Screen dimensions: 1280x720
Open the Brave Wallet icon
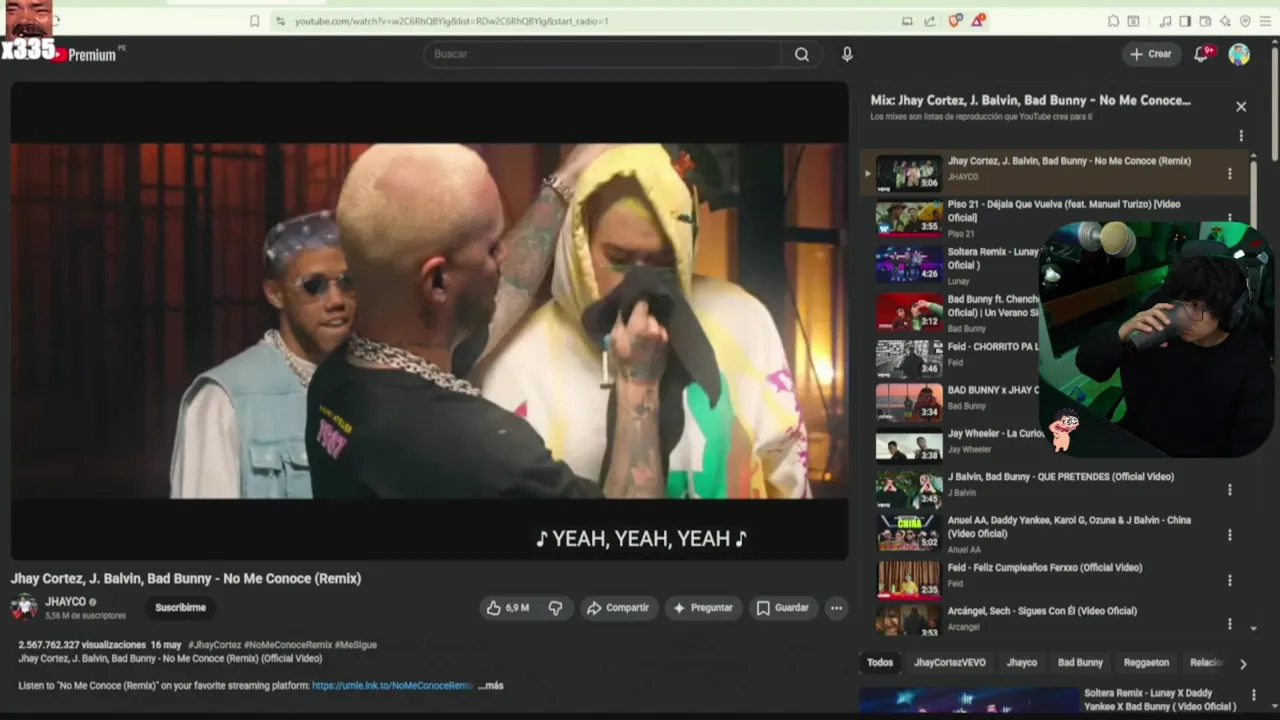click(1205, 21)
